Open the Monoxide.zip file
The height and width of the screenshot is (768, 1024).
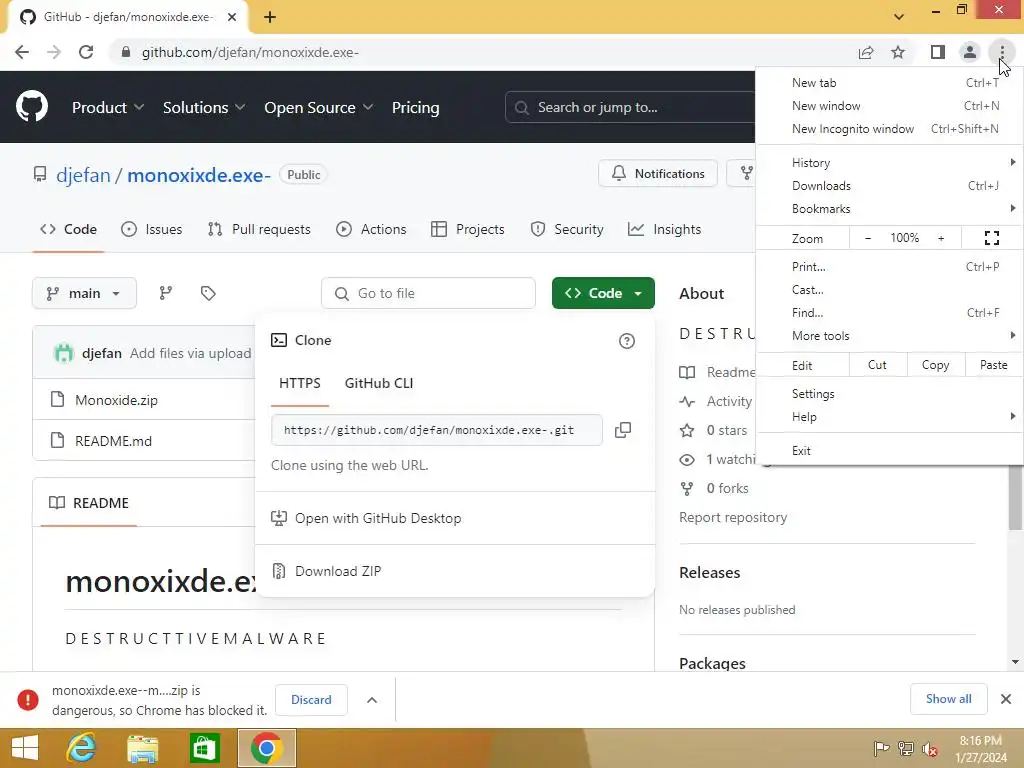(116, 400)
